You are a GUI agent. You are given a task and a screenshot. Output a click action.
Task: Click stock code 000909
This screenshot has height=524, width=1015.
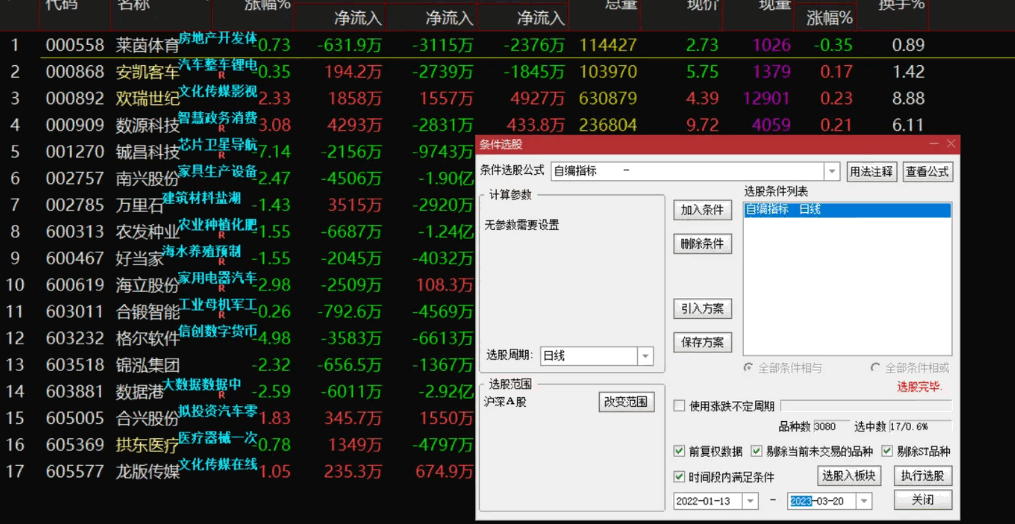click(x=74, y=125)
